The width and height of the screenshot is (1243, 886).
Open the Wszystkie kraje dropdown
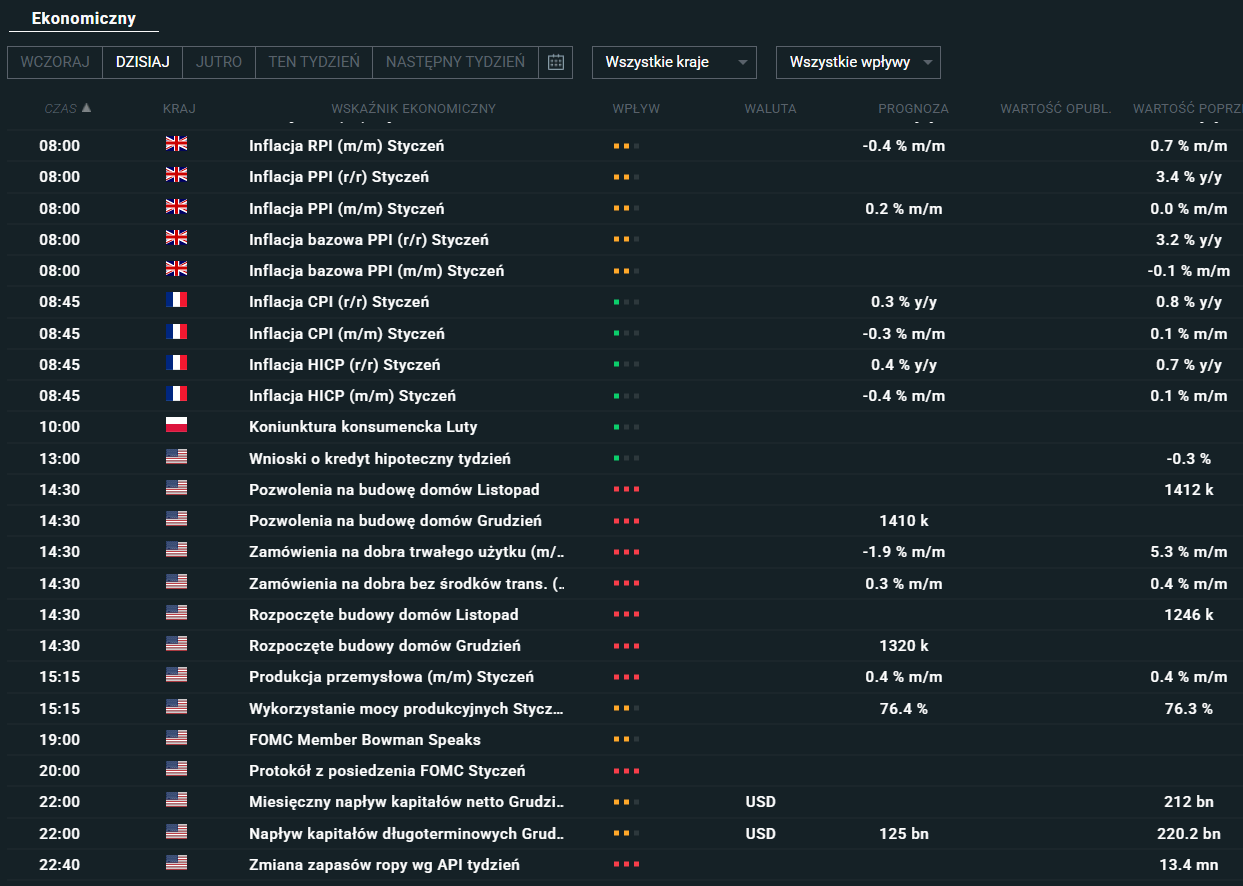point(674,62)
